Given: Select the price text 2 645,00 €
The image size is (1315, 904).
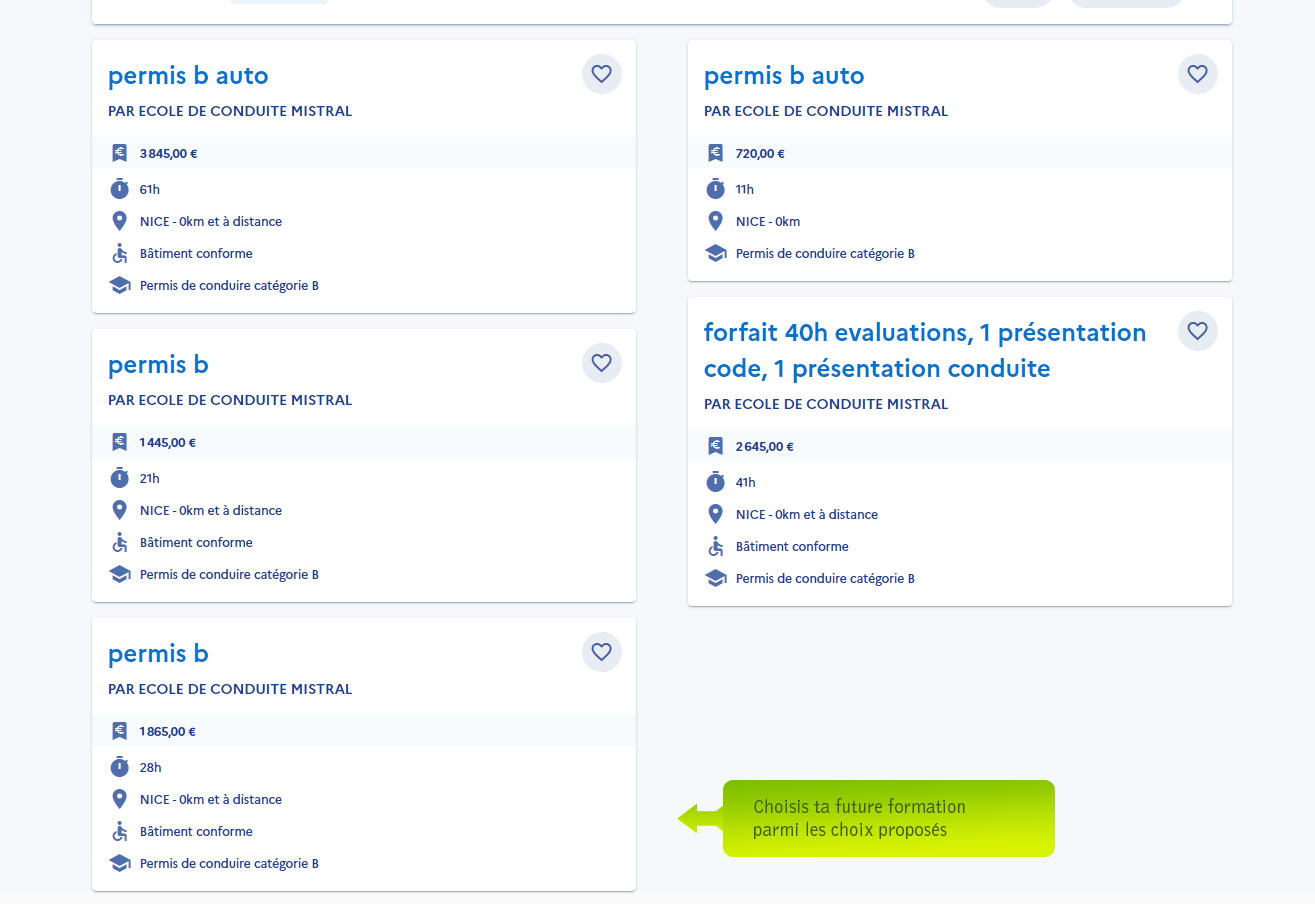Looking at the screenshot, I should (765, 447).
